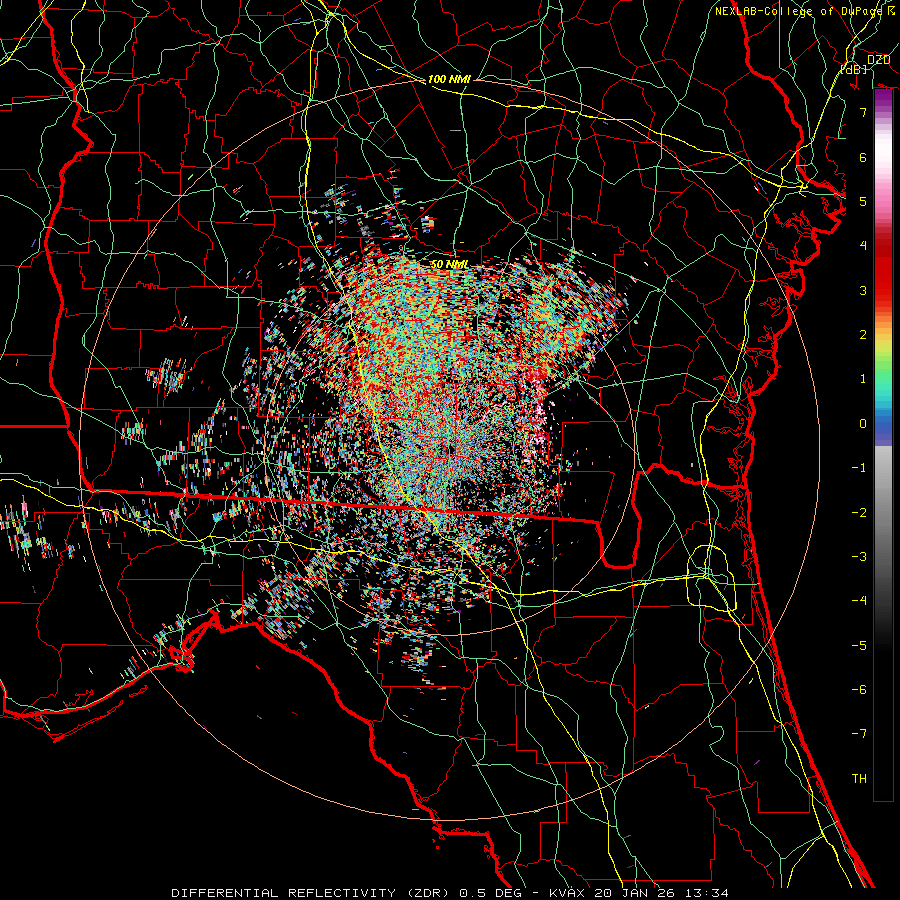Viewport: 900px width, 900px height.
Task: Click the 3 value on the color scale
Action: [863, 290]
